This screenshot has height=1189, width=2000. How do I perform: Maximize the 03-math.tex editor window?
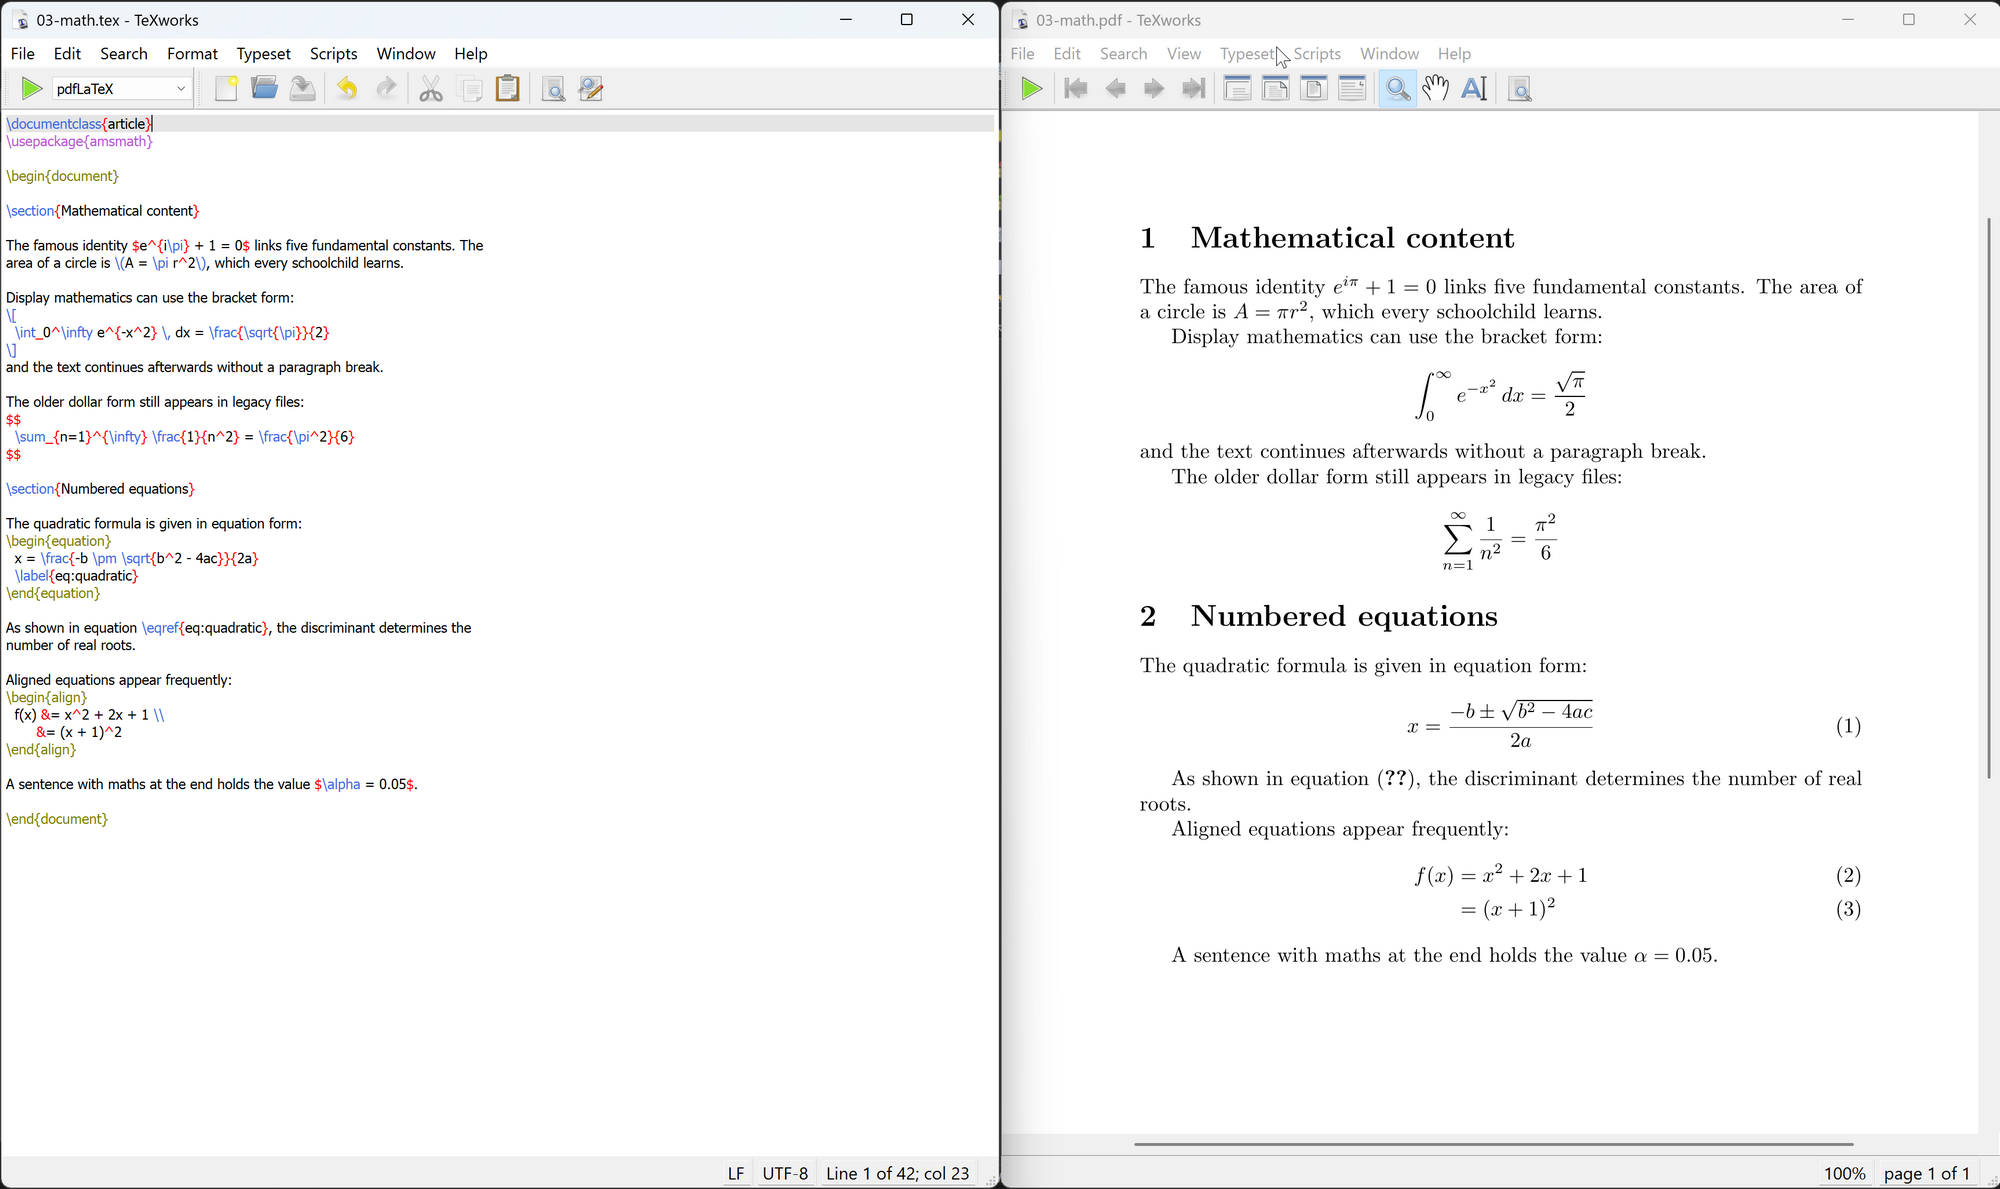coord(907,20)
